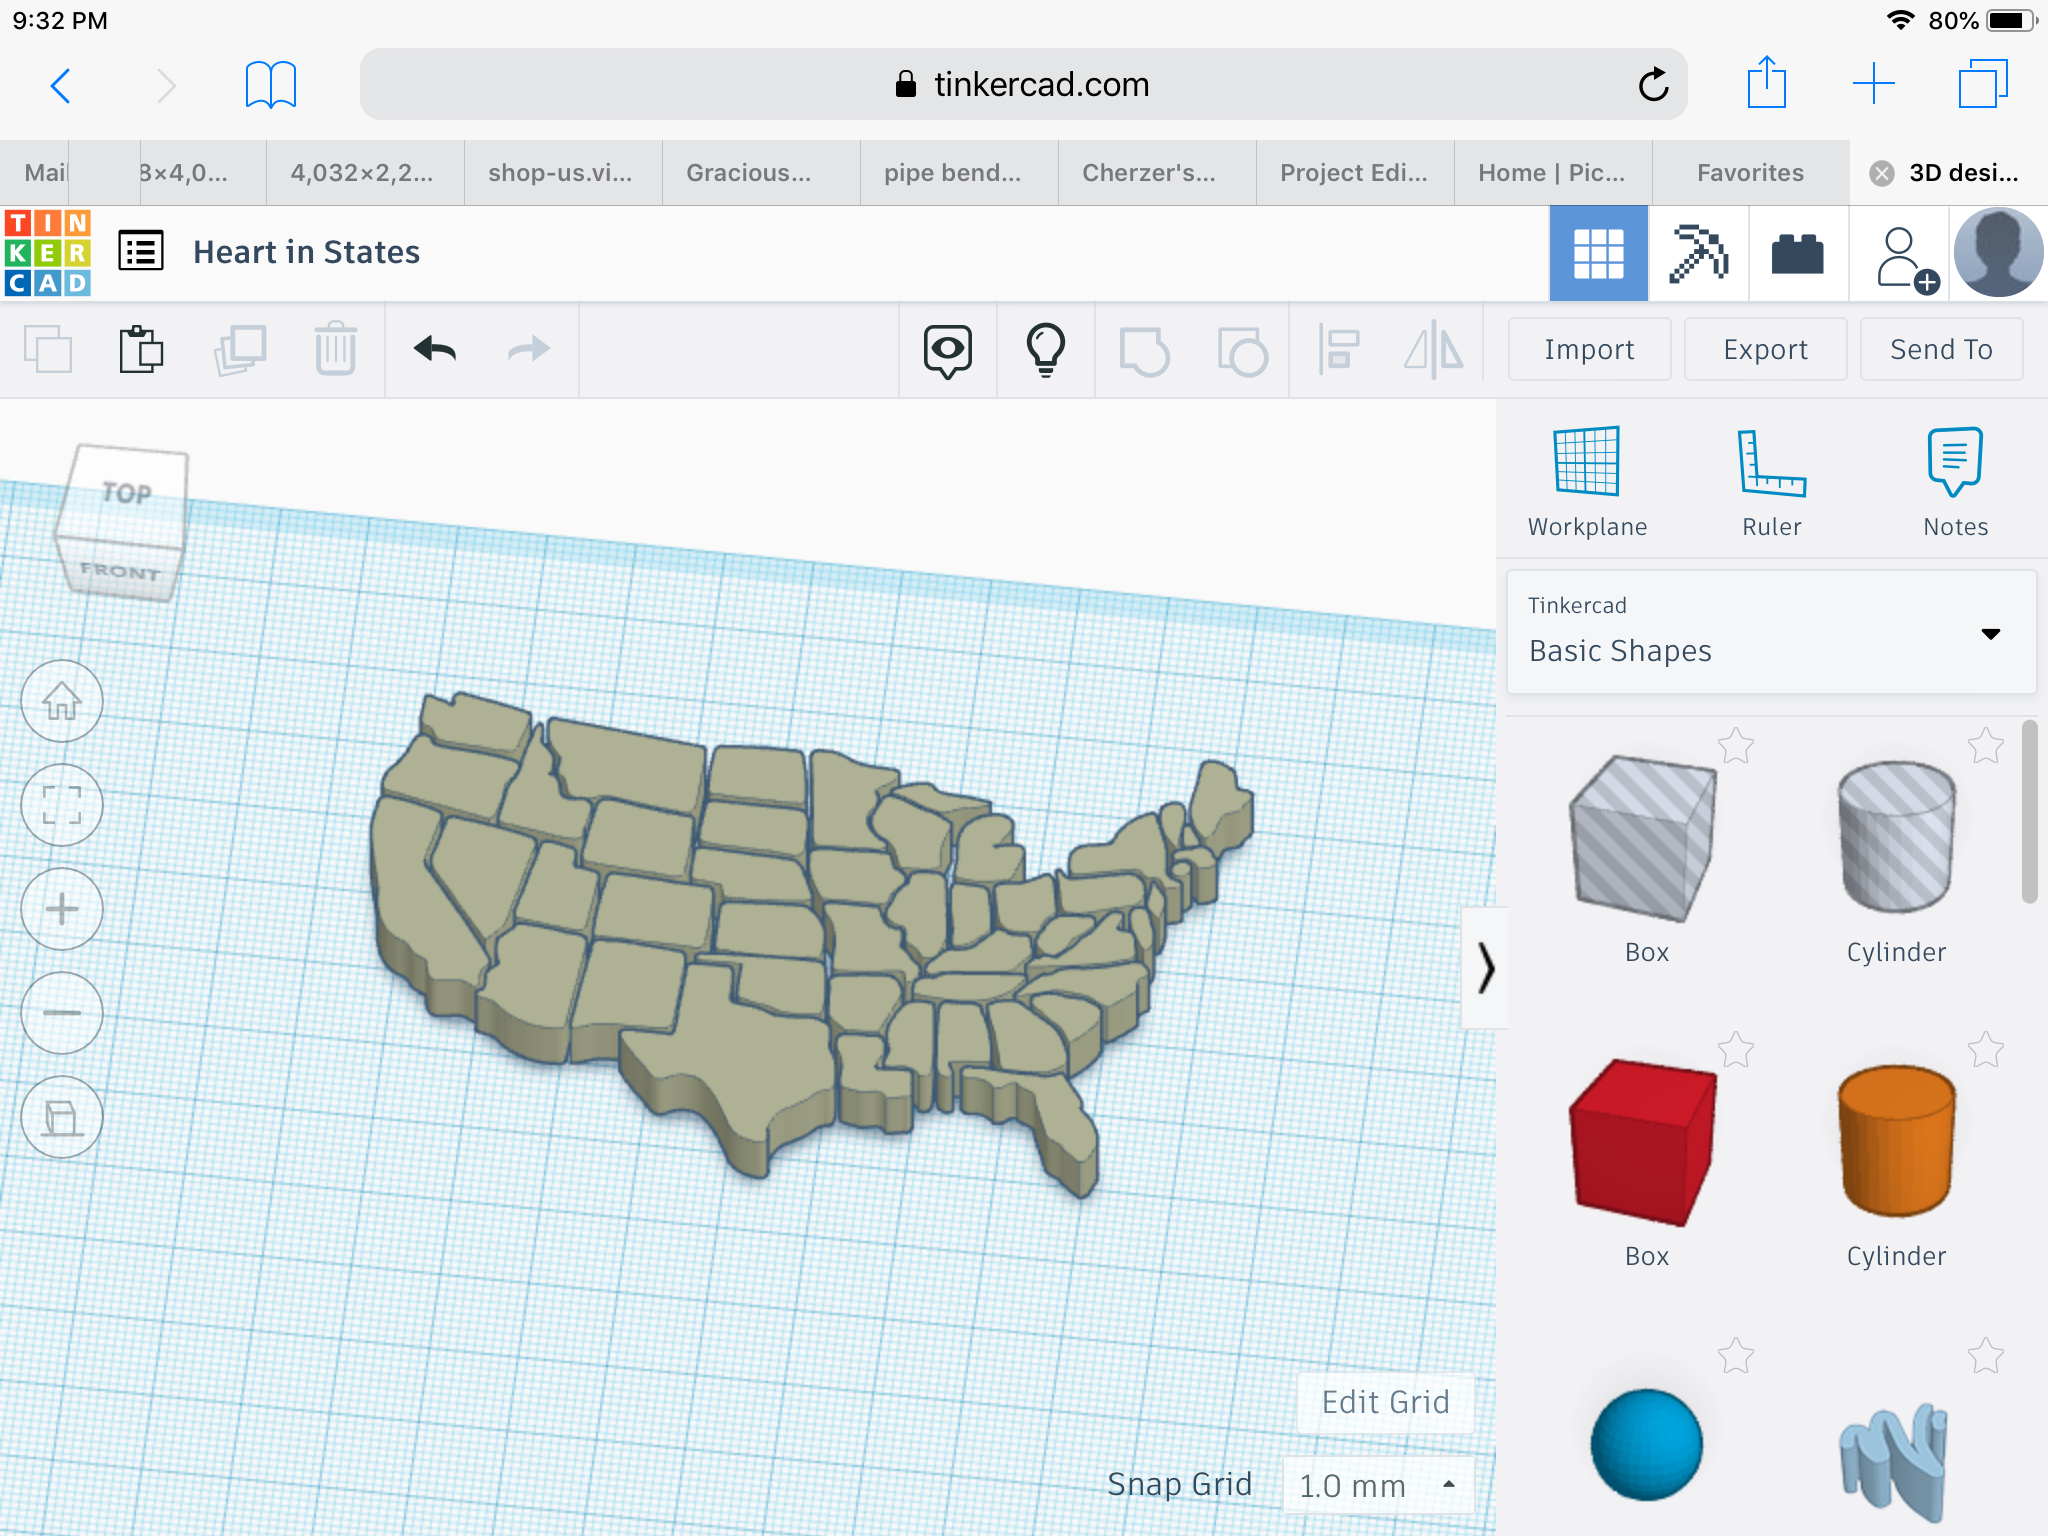Favorite the Scribble shape with star
Image resolution: width=2048 pixels, height=1536 pixels.
point(1986,1356)
